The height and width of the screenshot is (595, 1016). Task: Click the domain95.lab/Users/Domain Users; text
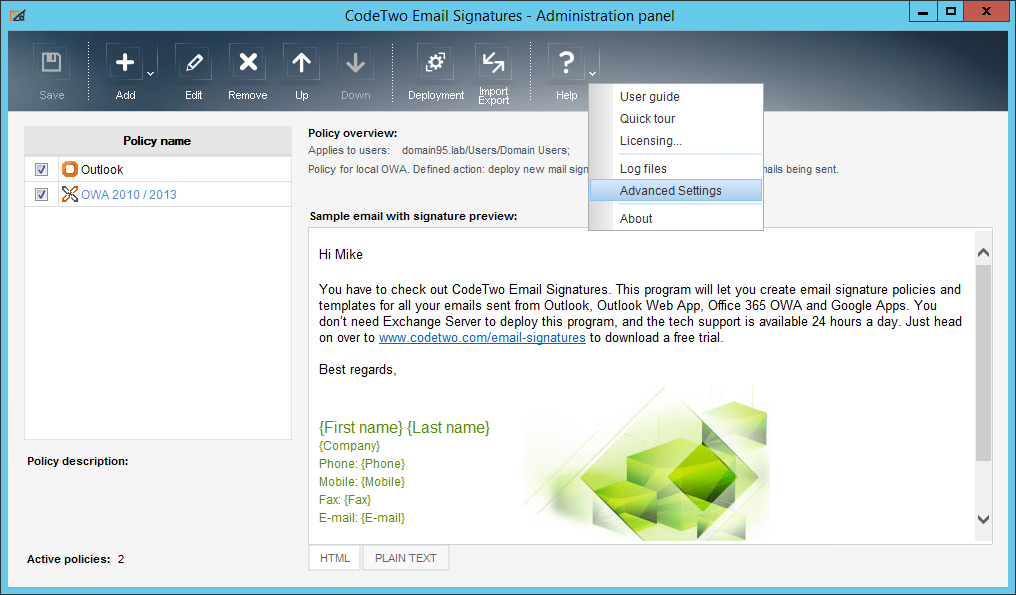[486, 150]
